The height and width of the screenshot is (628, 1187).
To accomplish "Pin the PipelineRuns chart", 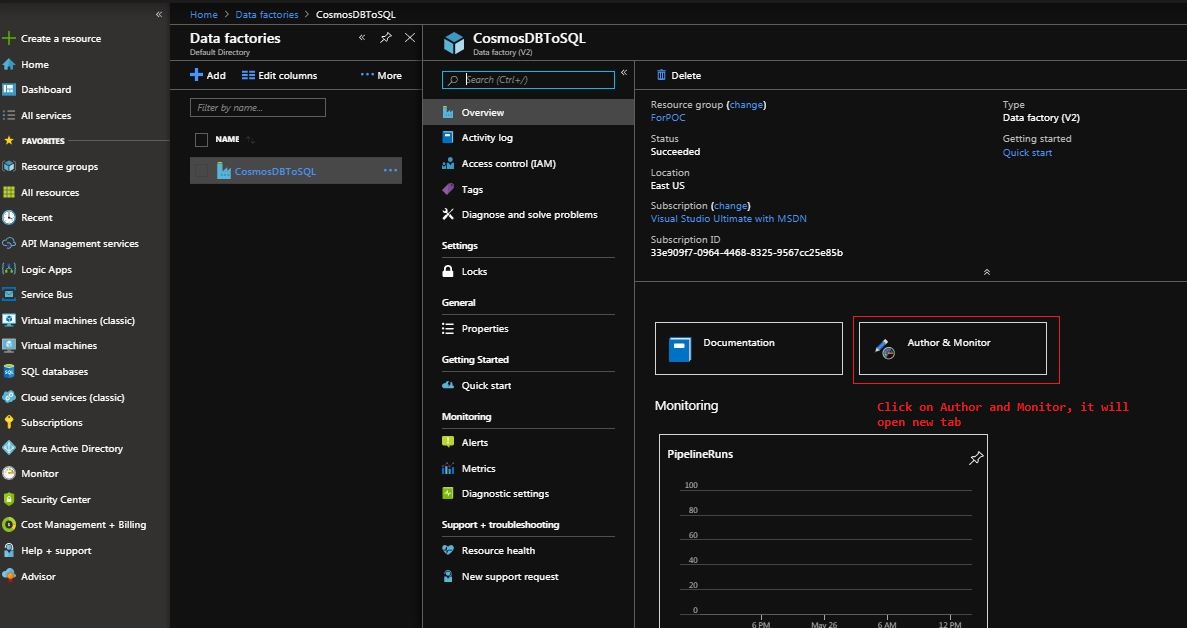I will pyautogui.click(x=975, y=457).
